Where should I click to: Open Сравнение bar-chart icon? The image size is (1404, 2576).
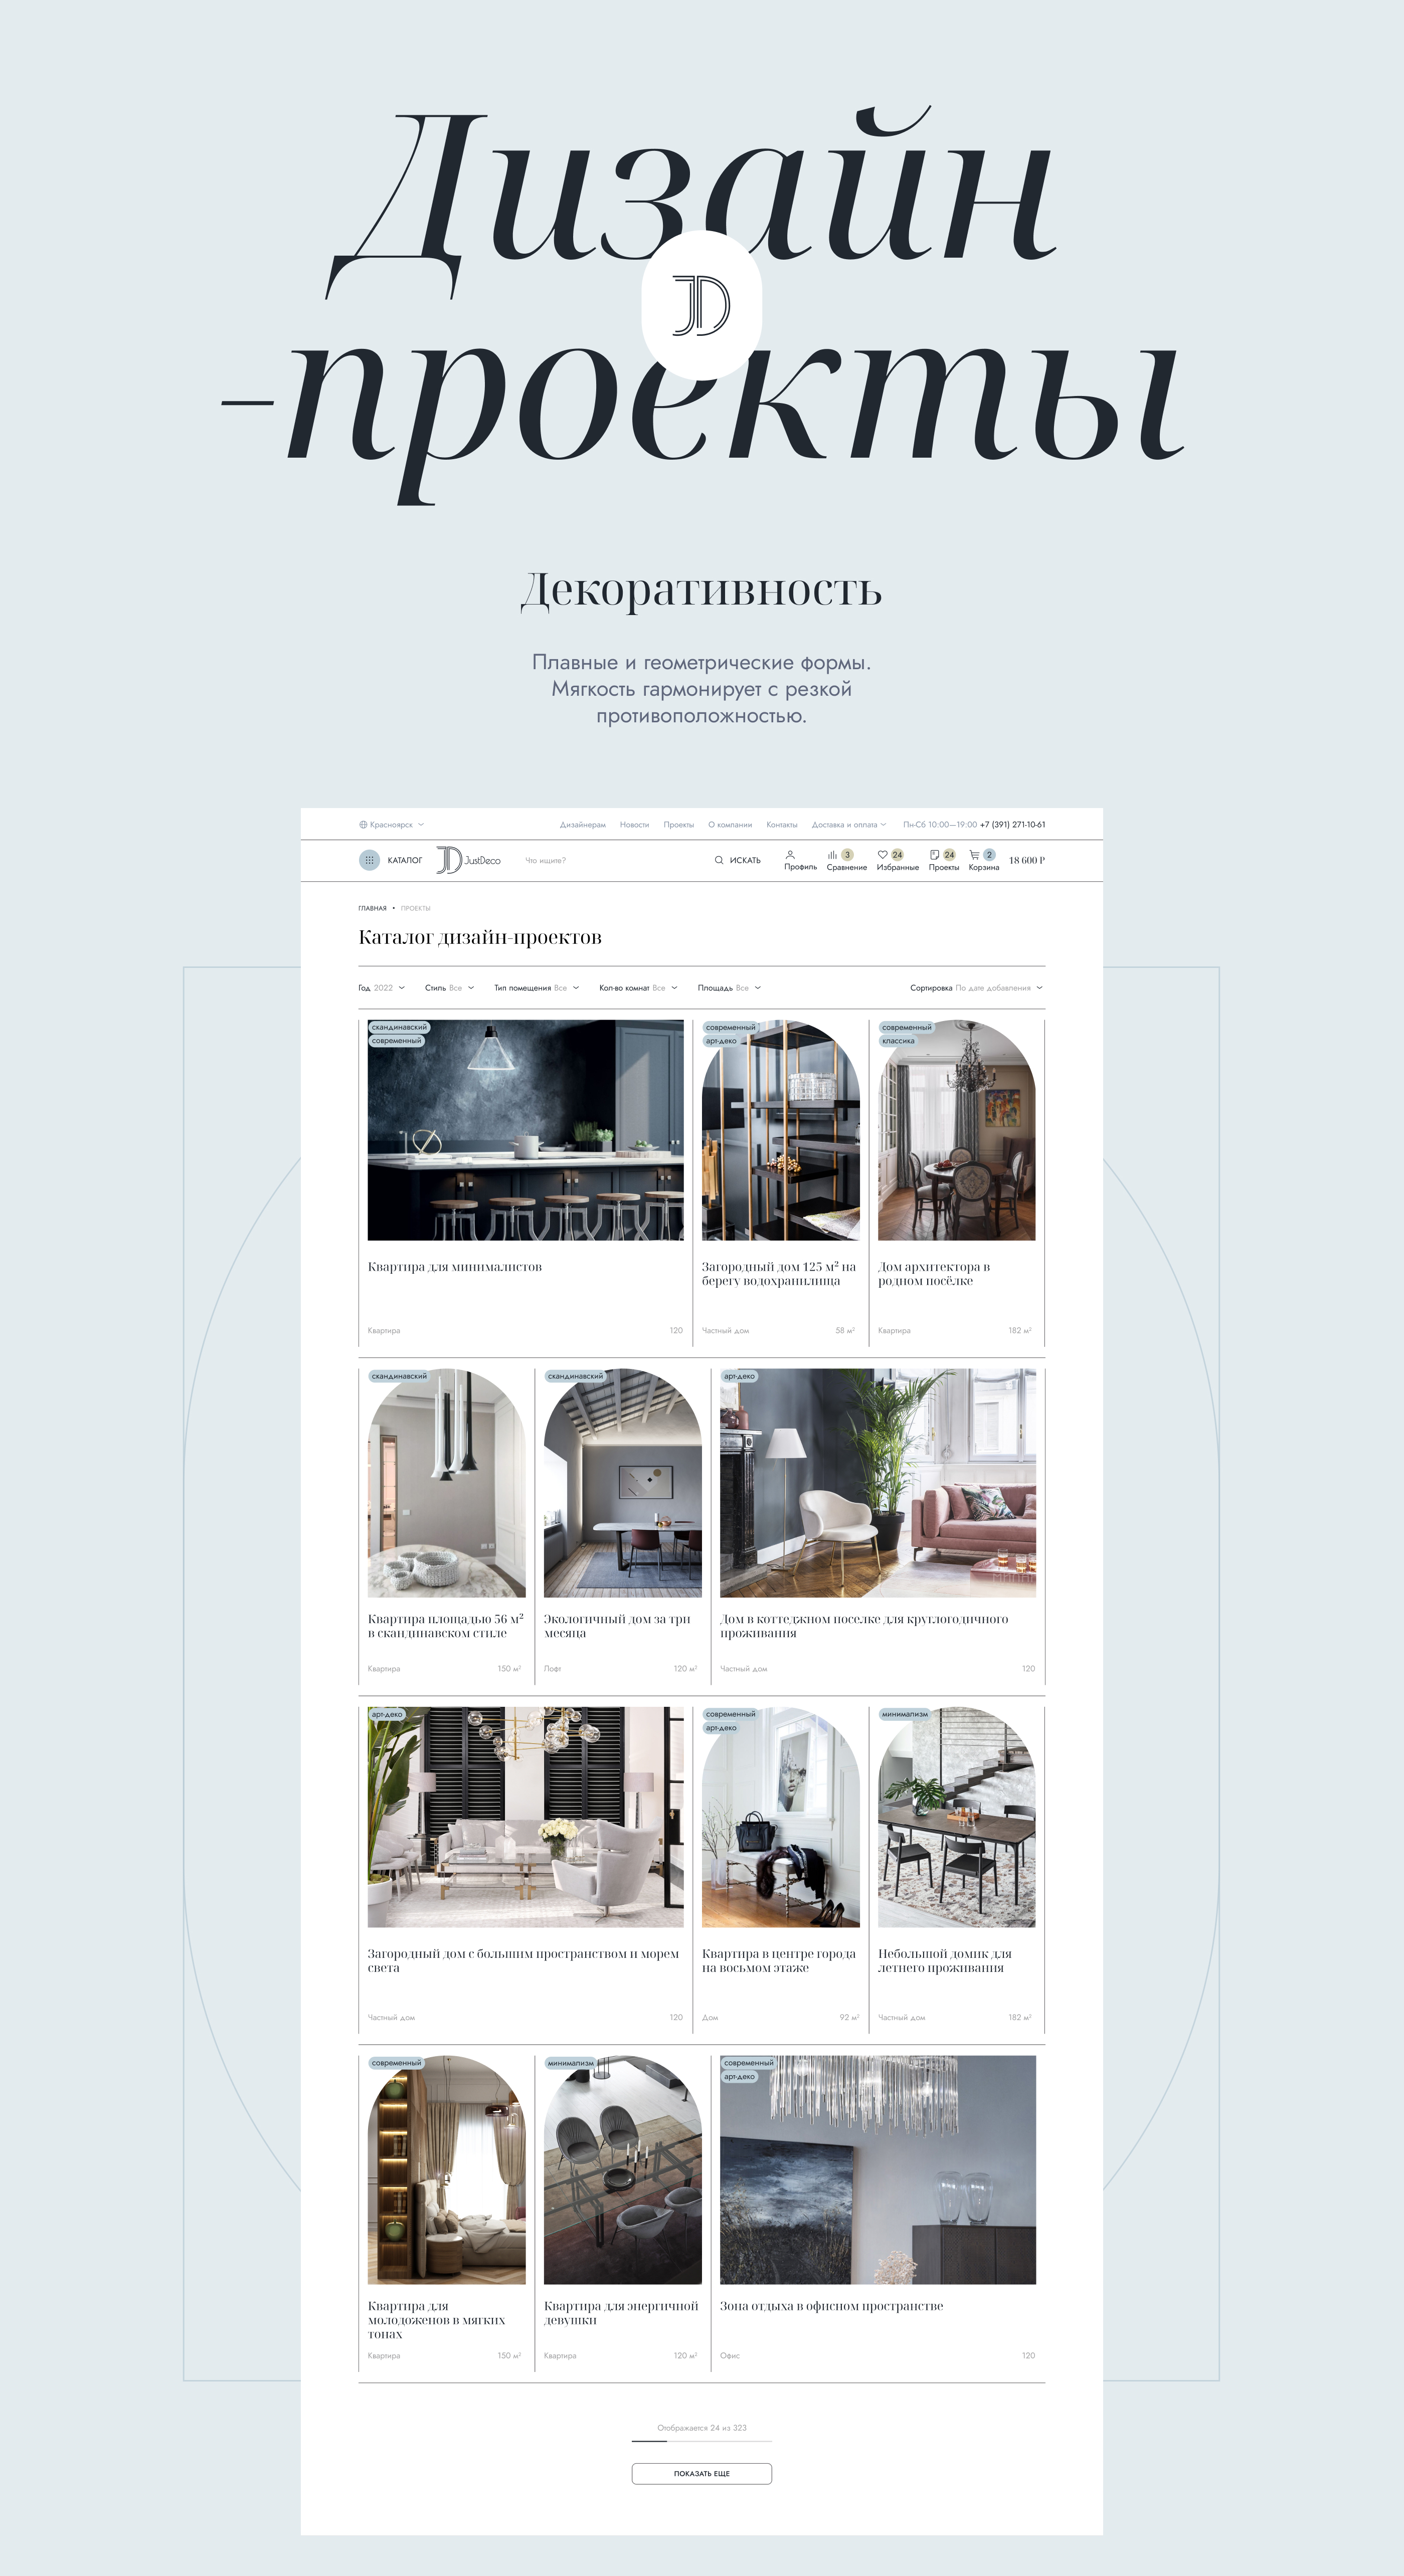pos(832,855)
